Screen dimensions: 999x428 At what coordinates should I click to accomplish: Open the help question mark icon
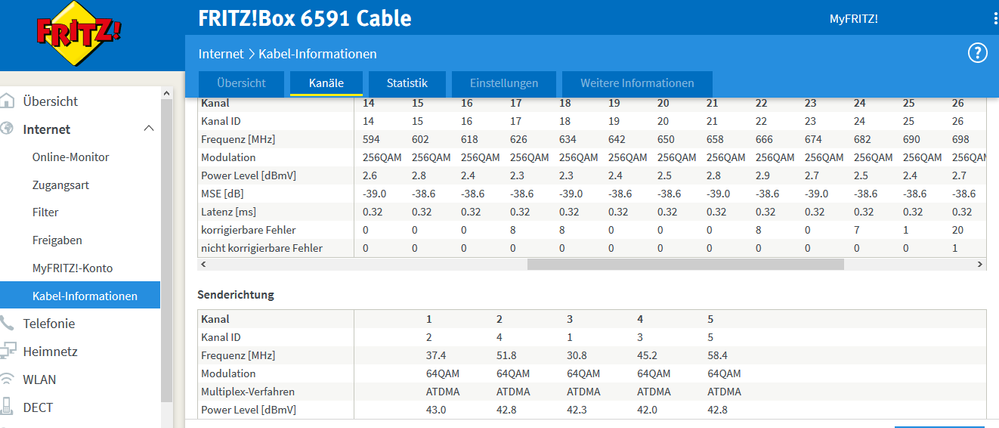[978, 53]
